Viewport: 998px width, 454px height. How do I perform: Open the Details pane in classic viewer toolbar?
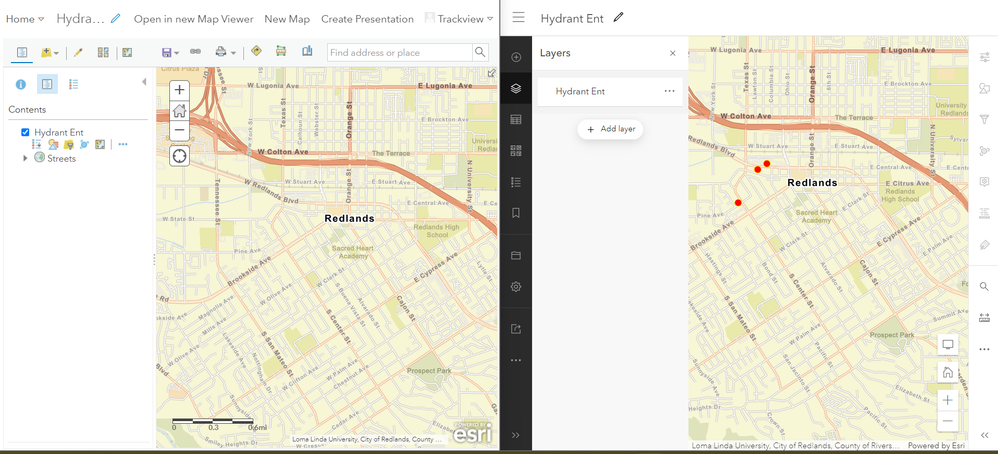[22, 52]
